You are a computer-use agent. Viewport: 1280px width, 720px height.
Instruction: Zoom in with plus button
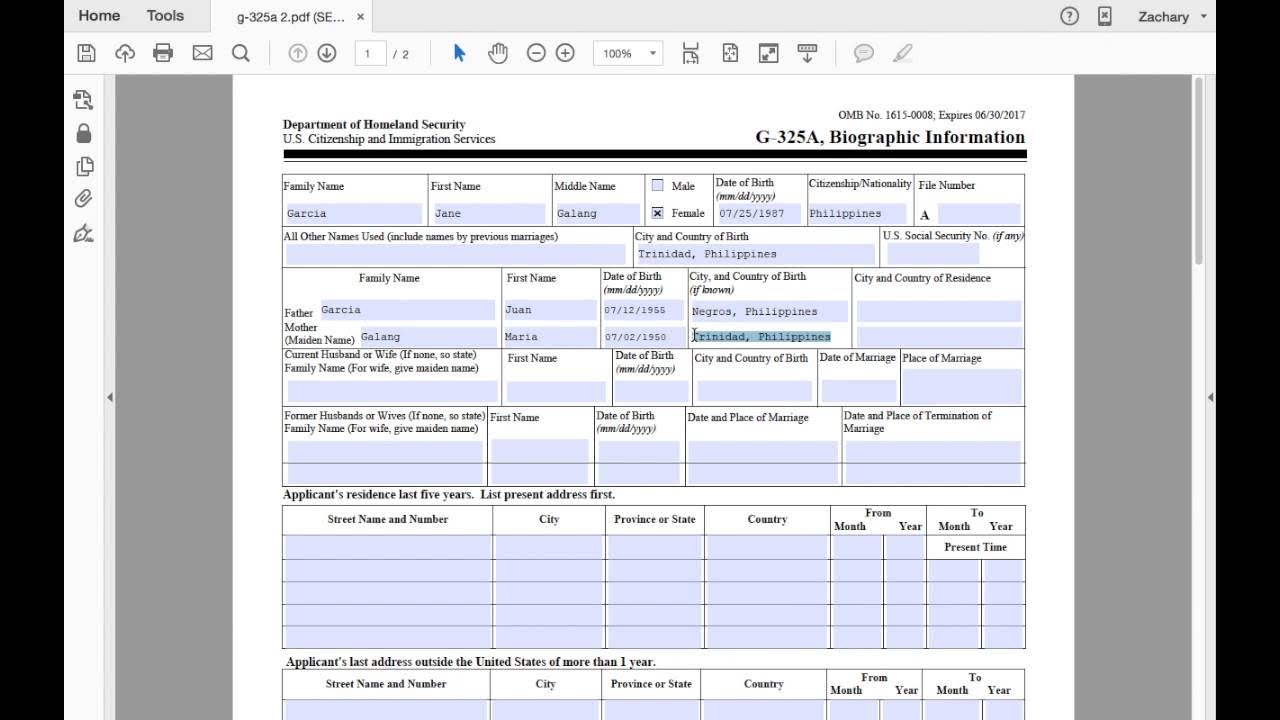(x=565, y=53)
